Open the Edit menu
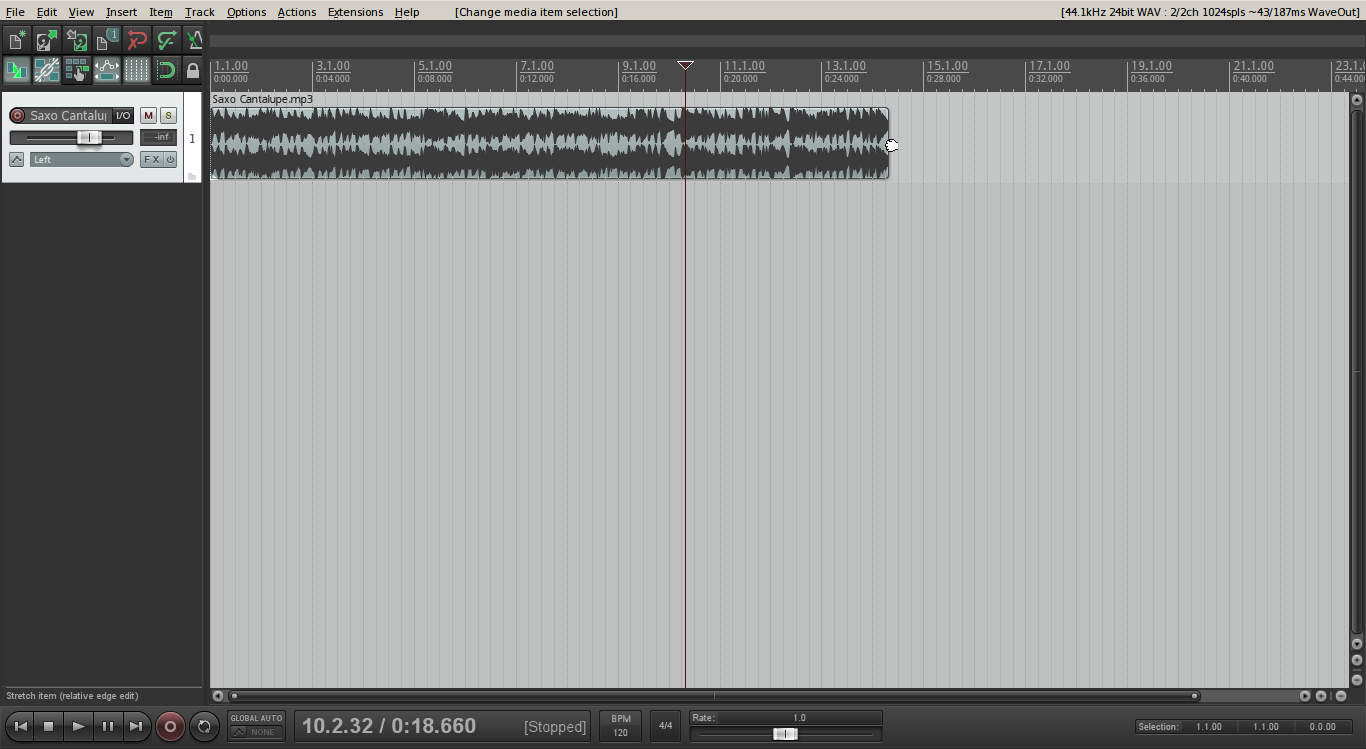The image size is (1366, 749). coord(47,12)
